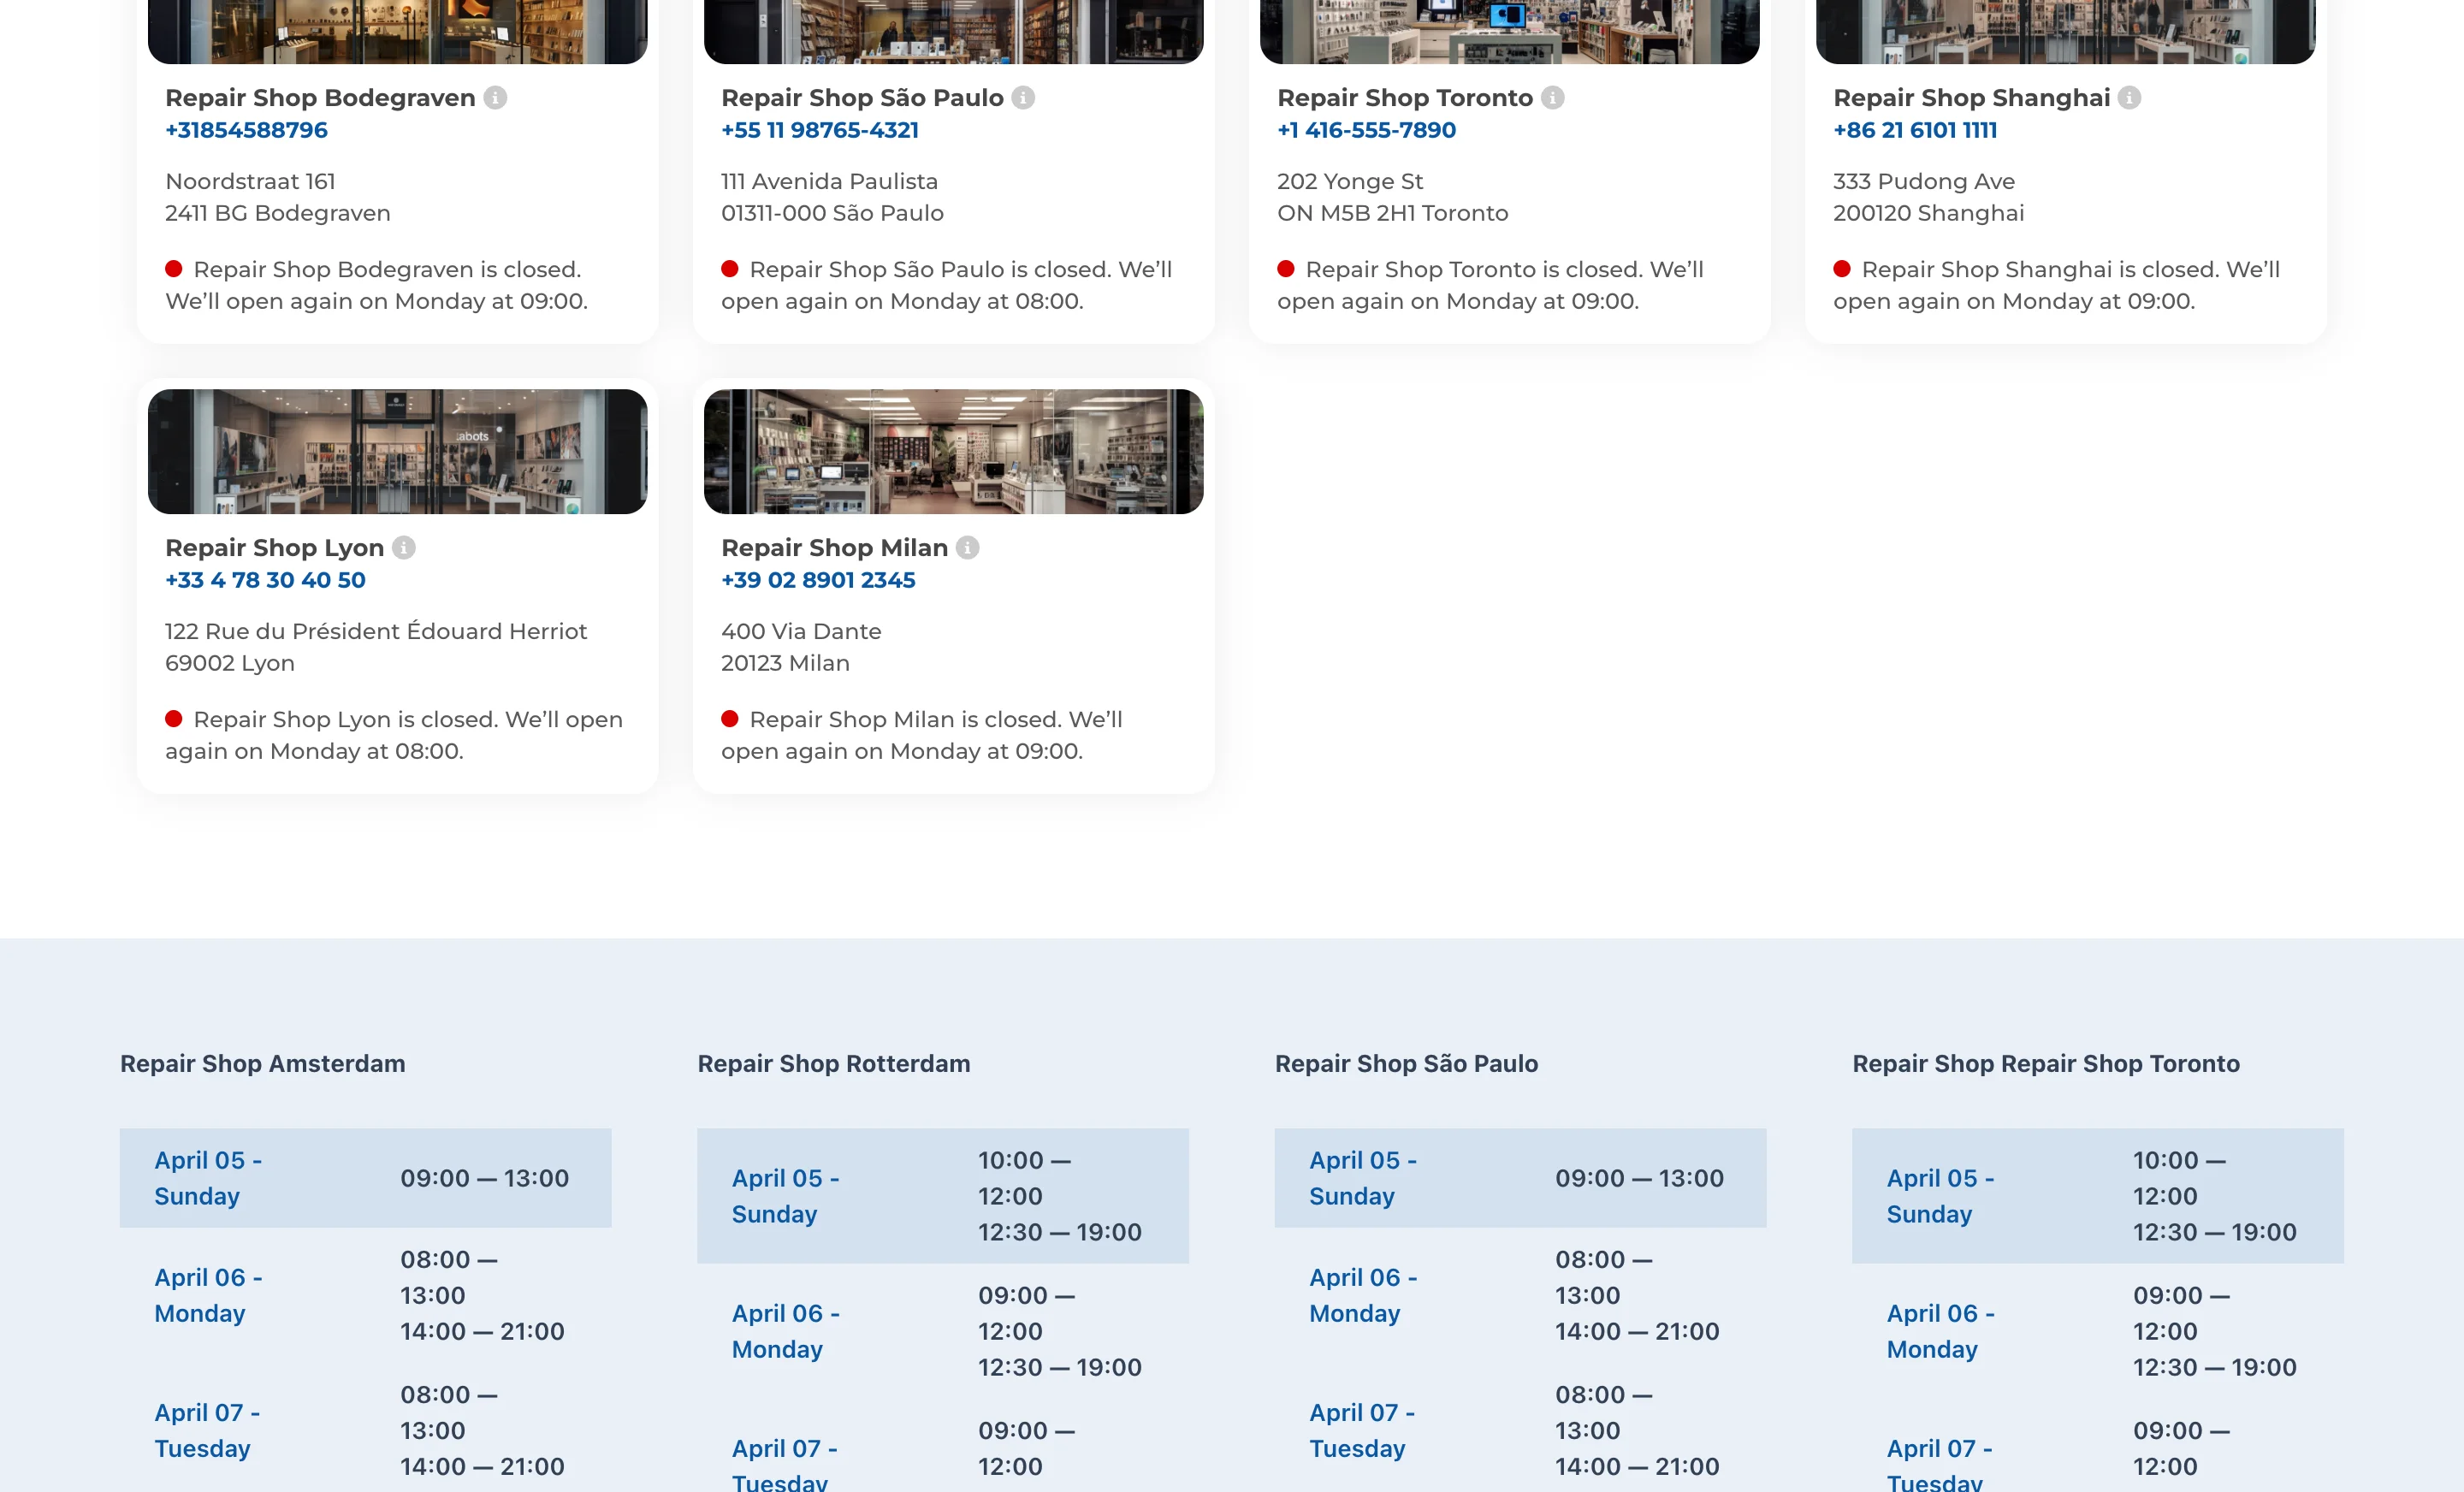This screenshot has width=2464, height=1492.
Task: Show info tooltip for Repair Shop Lyon
Action: click(404, 547)
